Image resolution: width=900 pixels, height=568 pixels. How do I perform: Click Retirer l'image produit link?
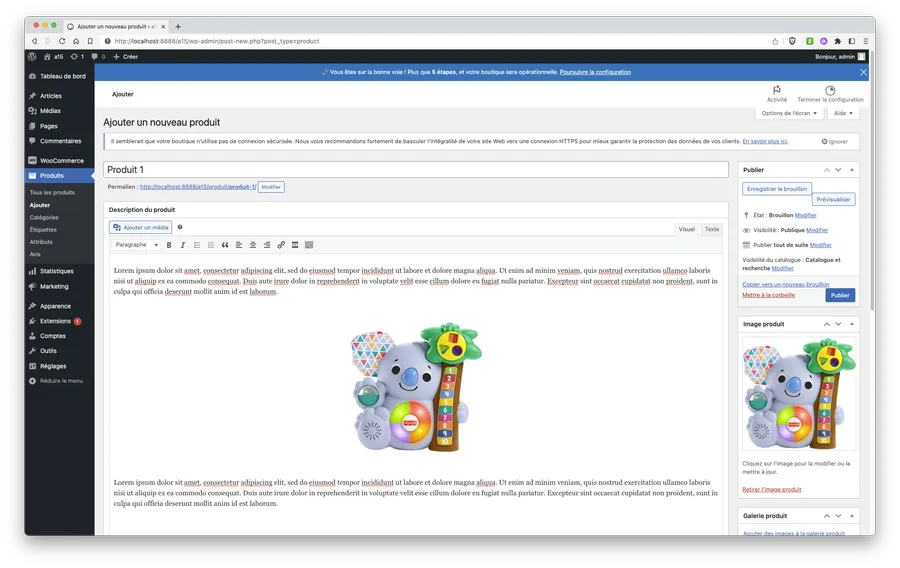point(771,489)
